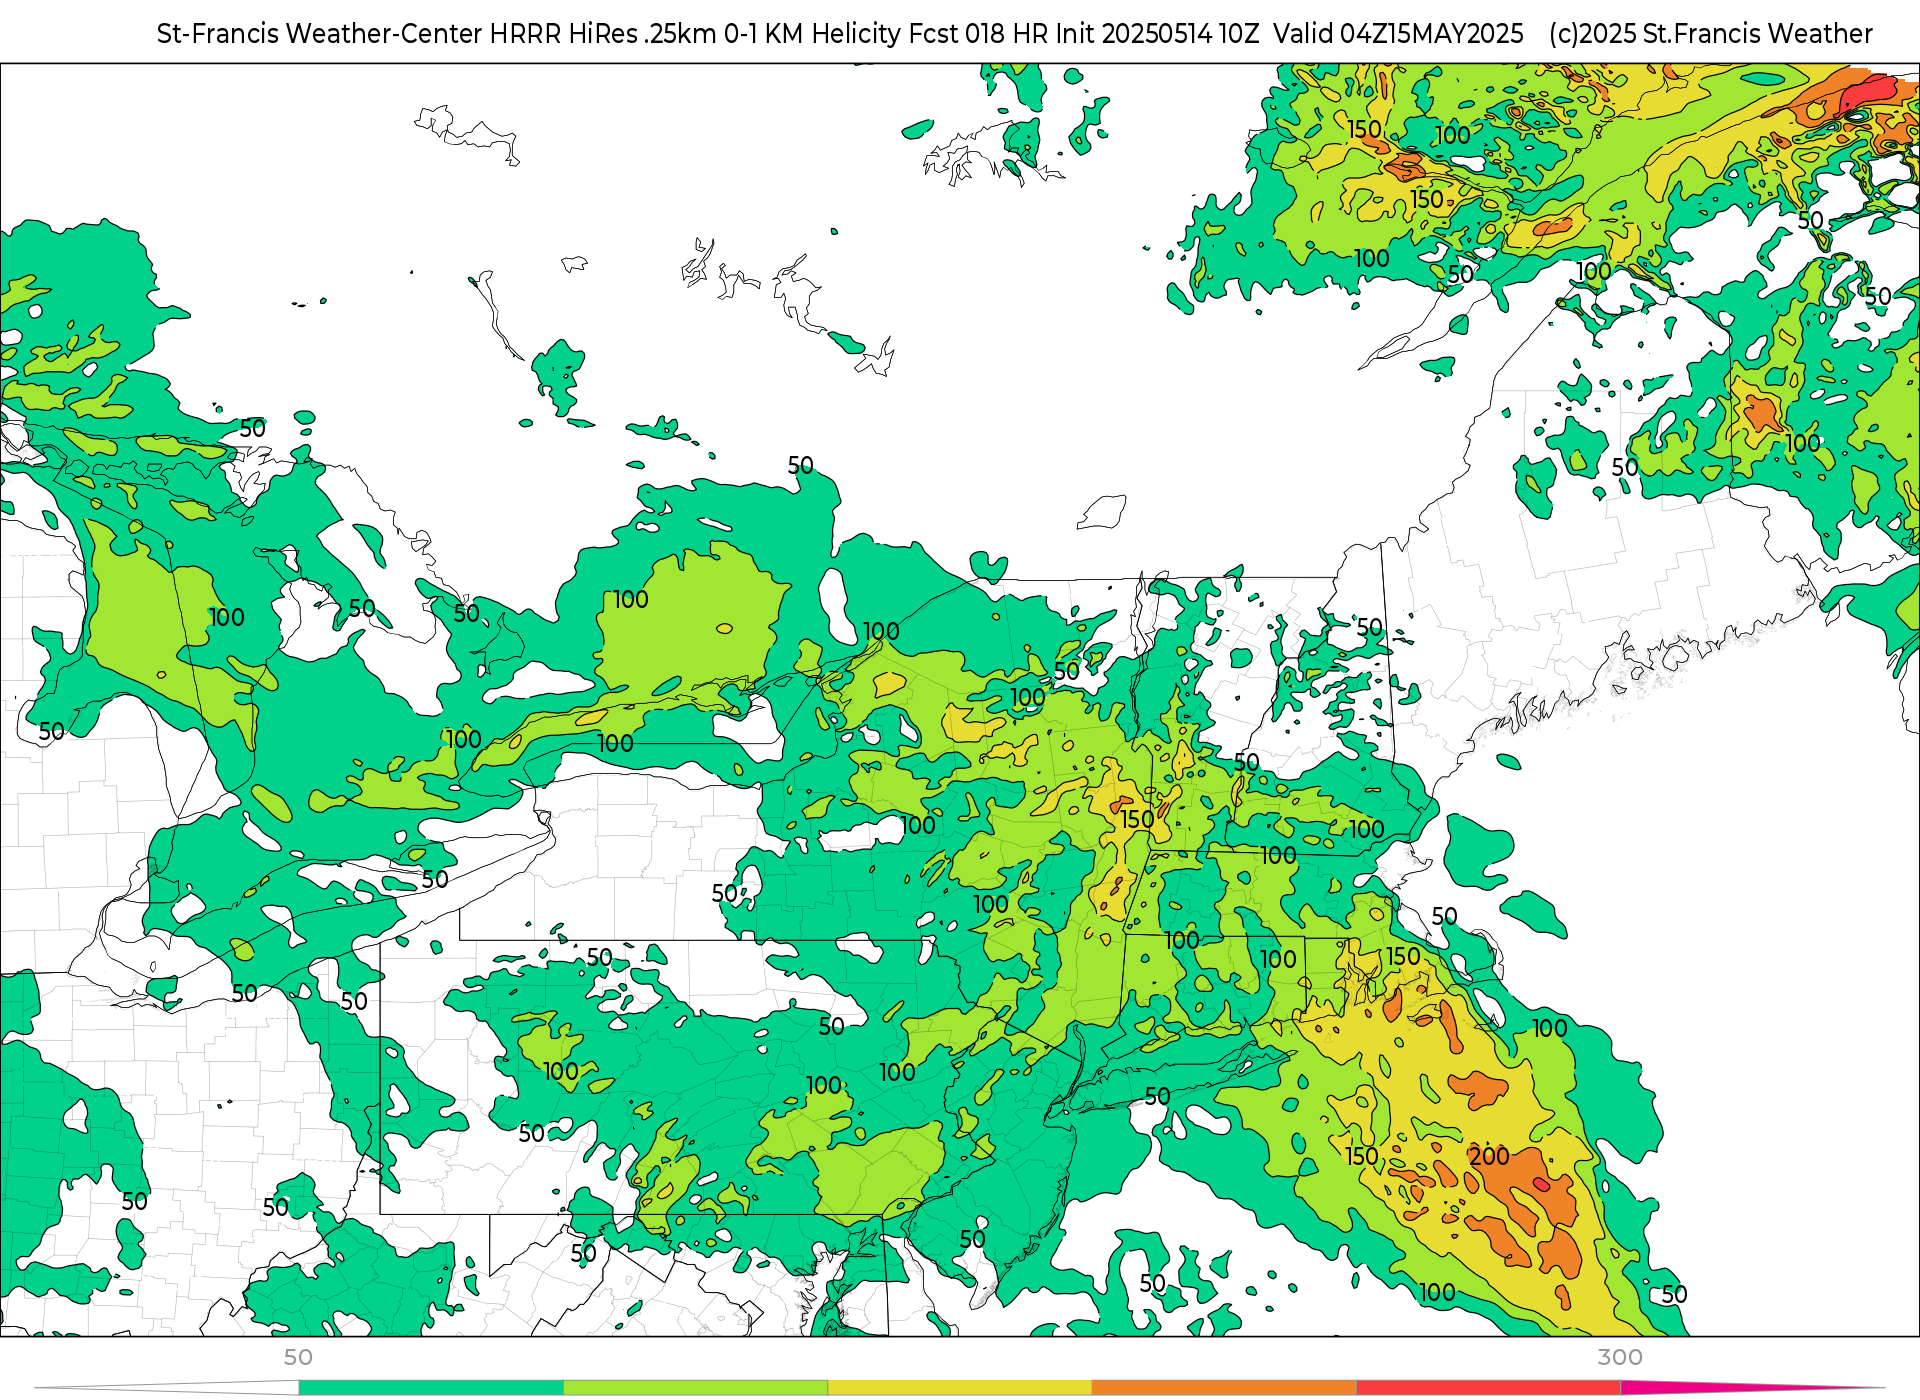Click the lime-green segment of the color bar

pos(696,1388)
